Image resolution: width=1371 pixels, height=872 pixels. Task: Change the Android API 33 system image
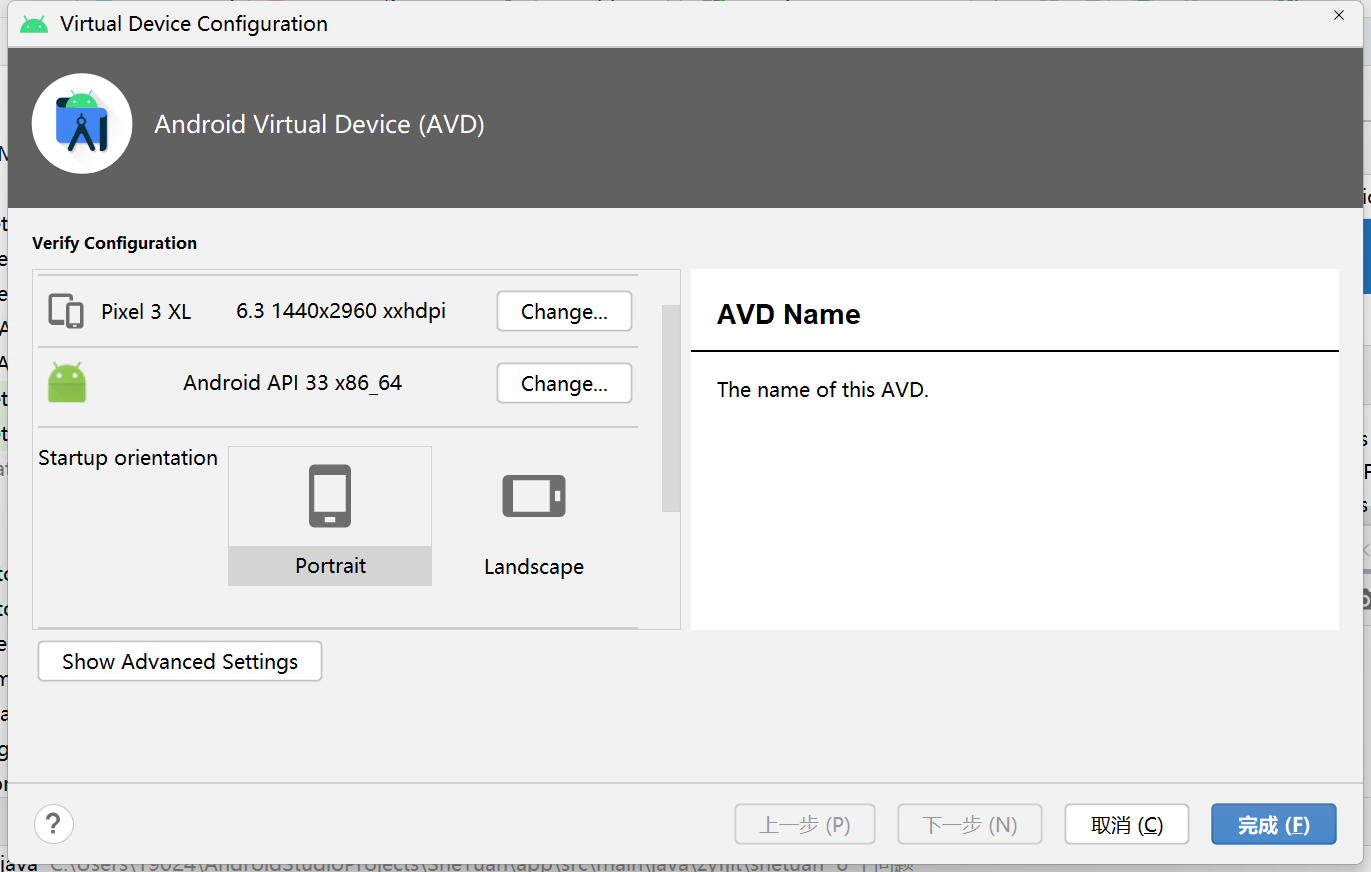(564, 383)
